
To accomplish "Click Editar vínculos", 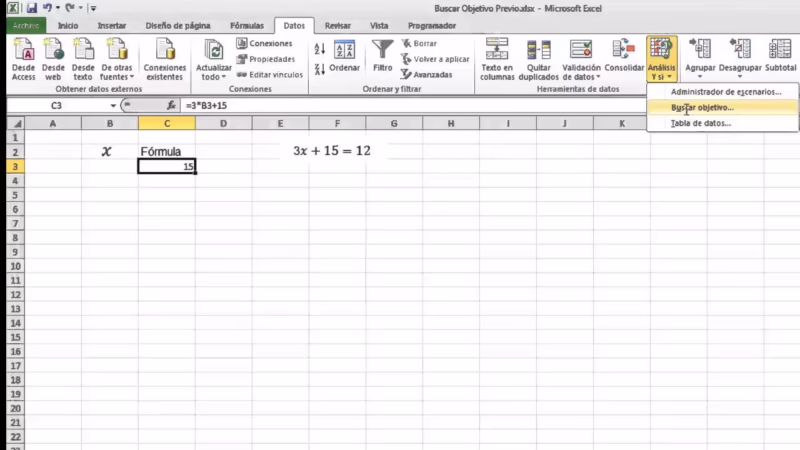I will click(270, 74).
